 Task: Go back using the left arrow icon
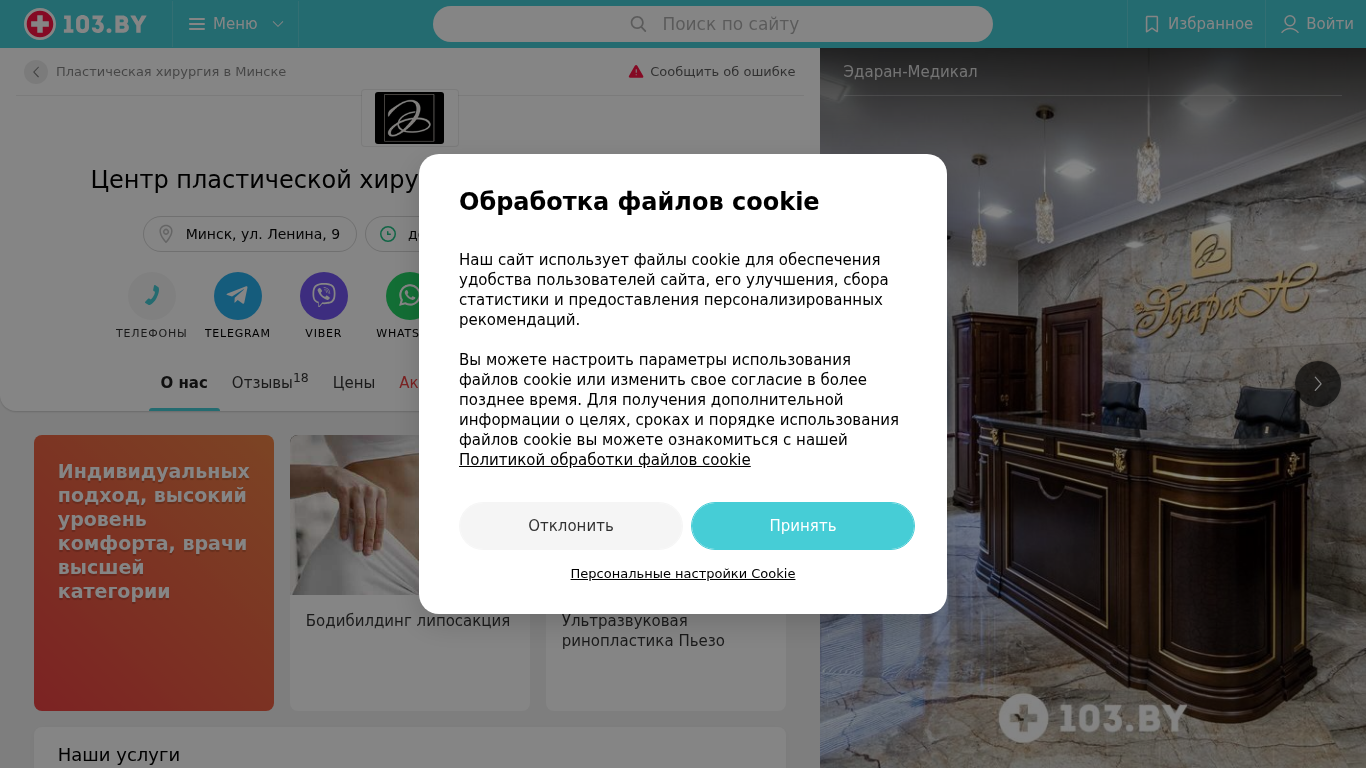click(x=36, y=72)
